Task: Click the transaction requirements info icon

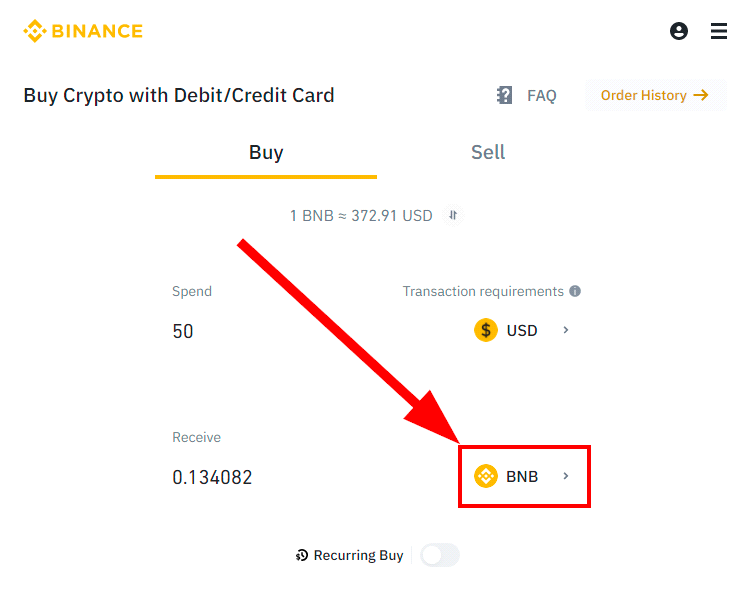Action: click(575, 292)
